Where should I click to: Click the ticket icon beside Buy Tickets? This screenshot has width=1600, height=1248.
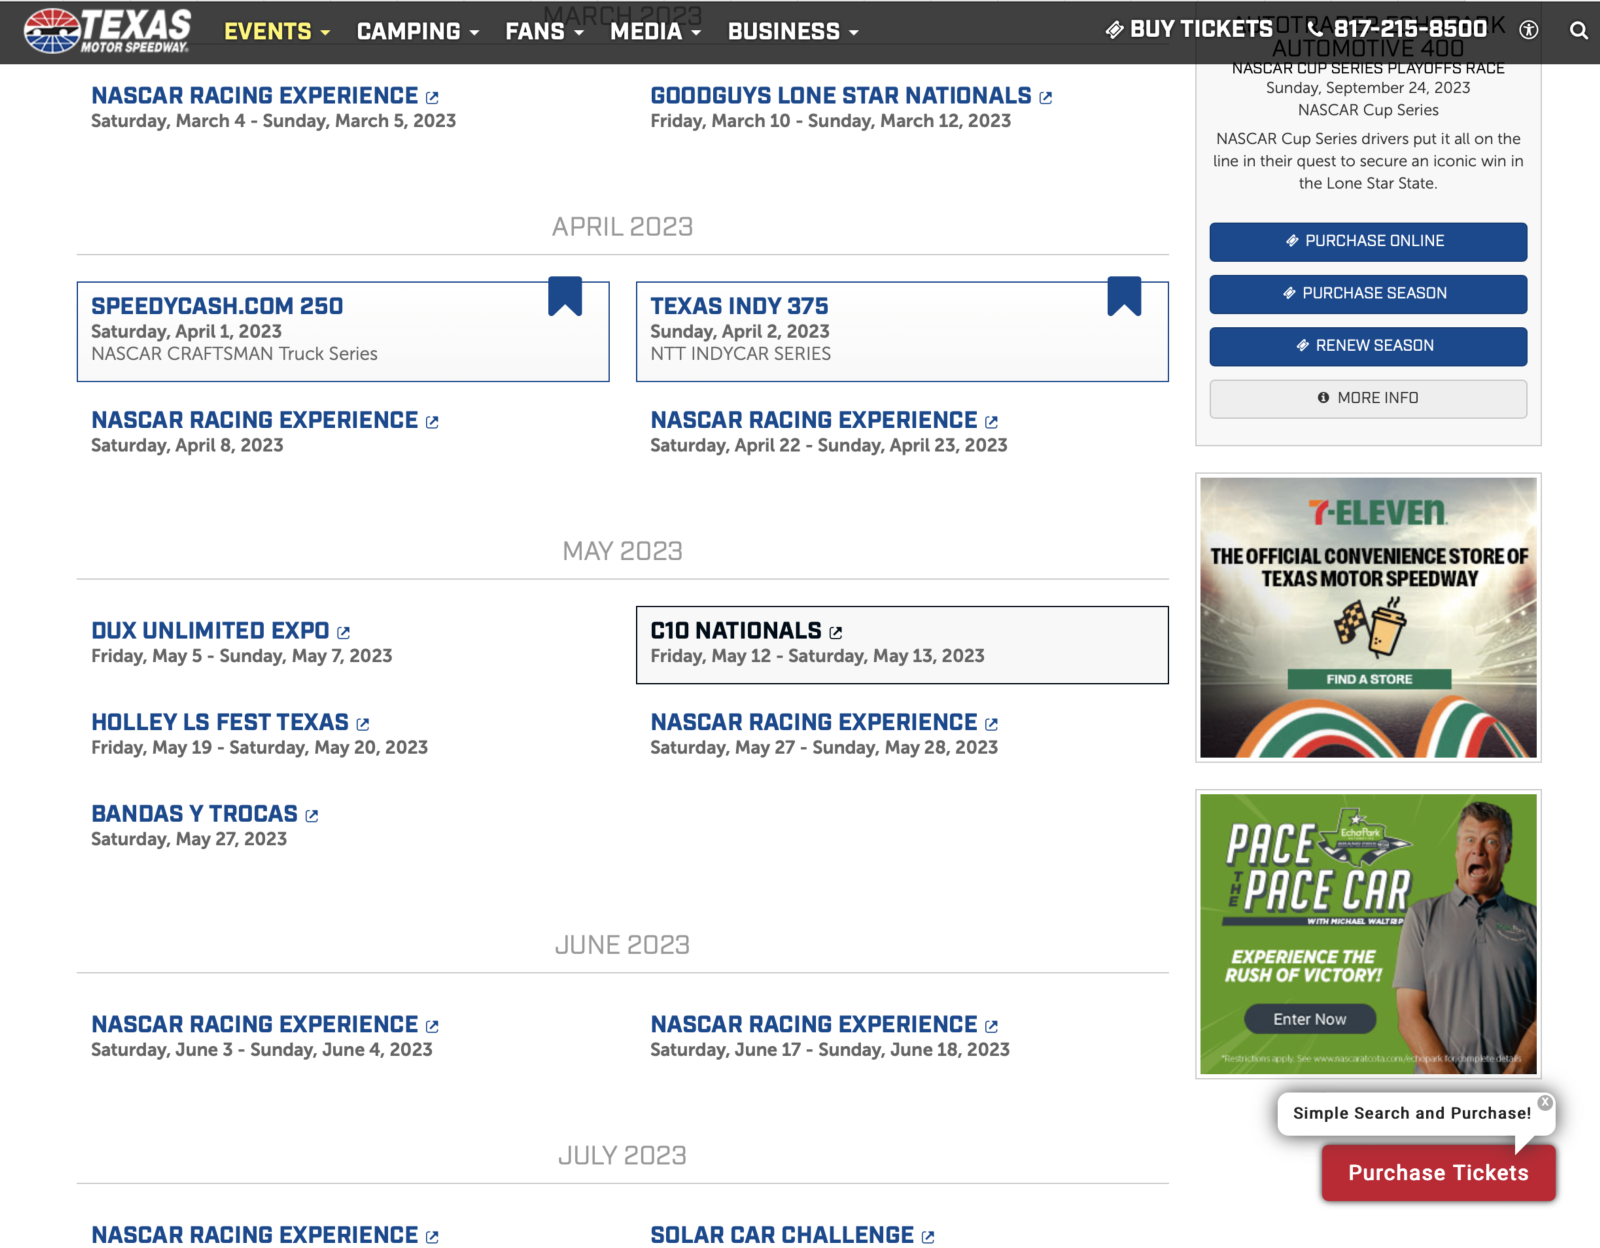click(x=1114, y=30)
